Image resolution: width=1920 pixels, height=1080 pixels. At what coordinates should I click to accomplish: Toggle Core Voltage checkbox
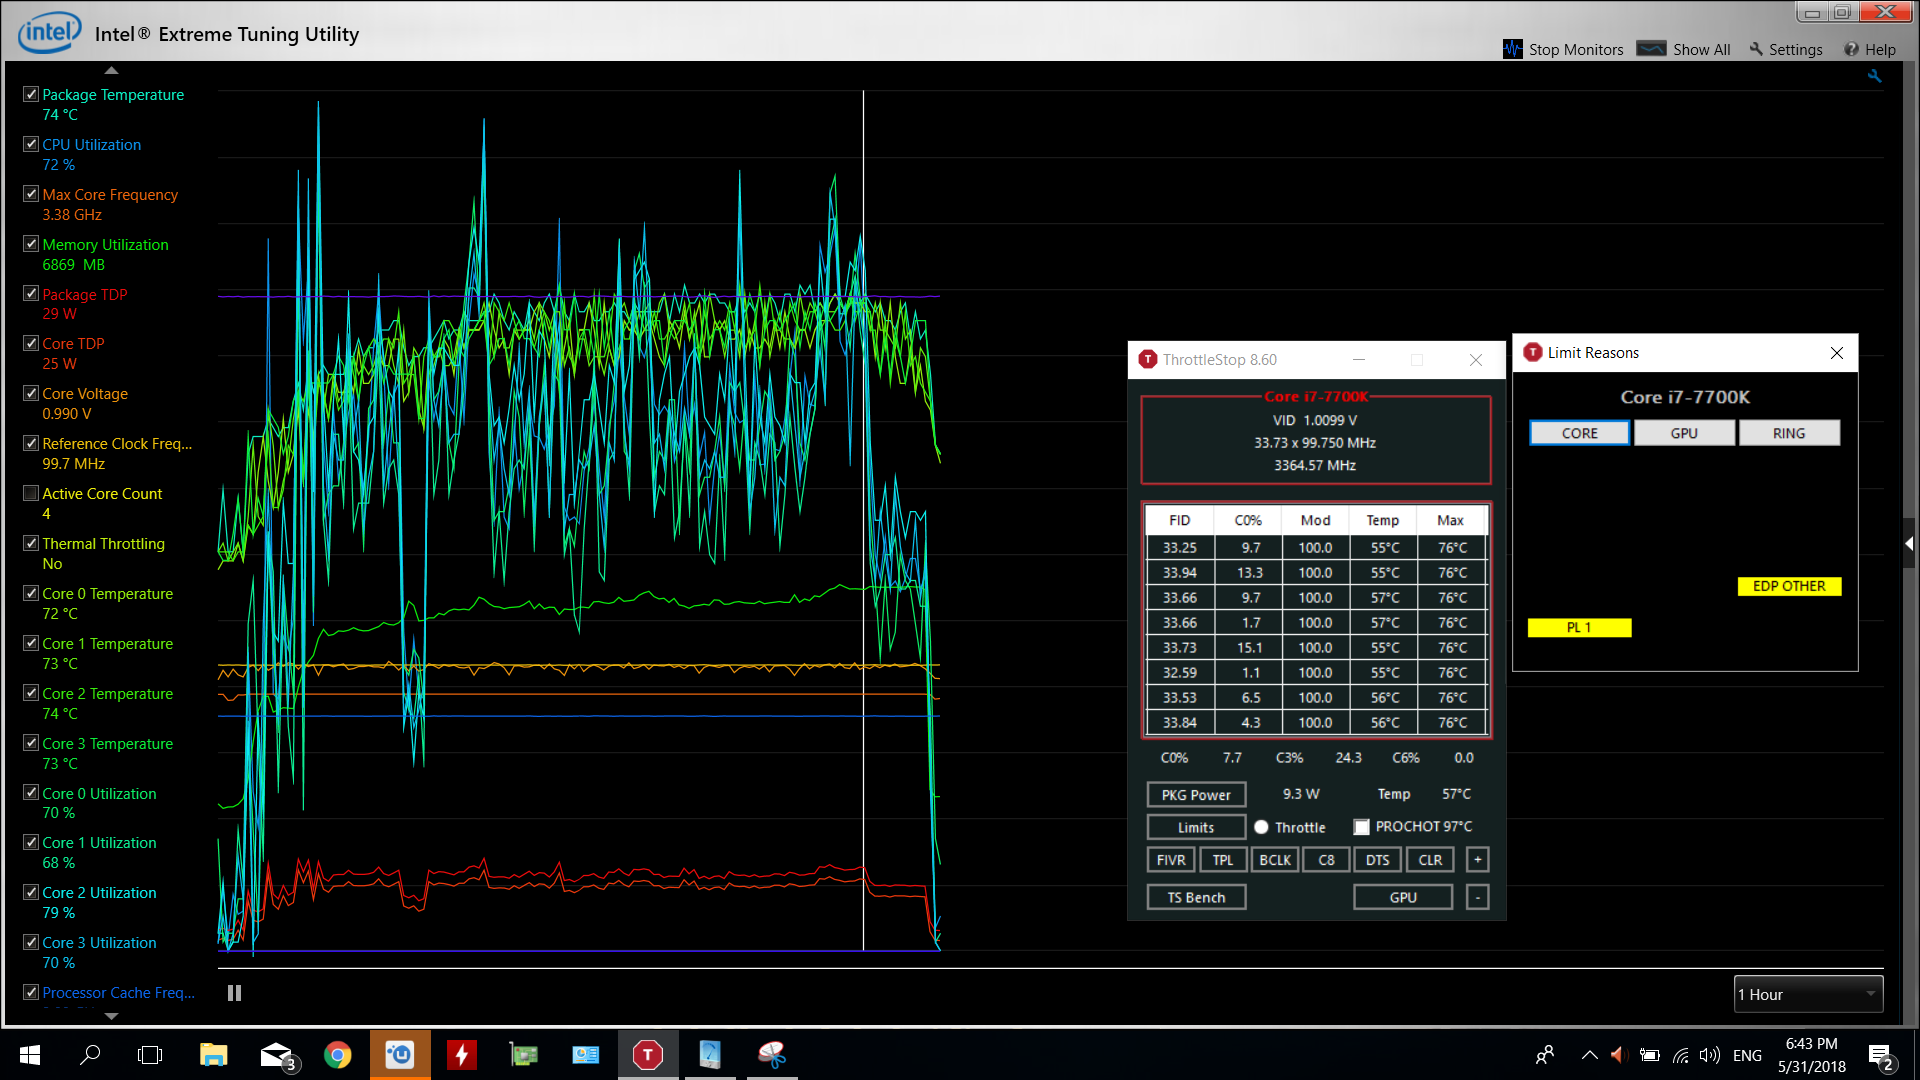click(x=31, y=393)
